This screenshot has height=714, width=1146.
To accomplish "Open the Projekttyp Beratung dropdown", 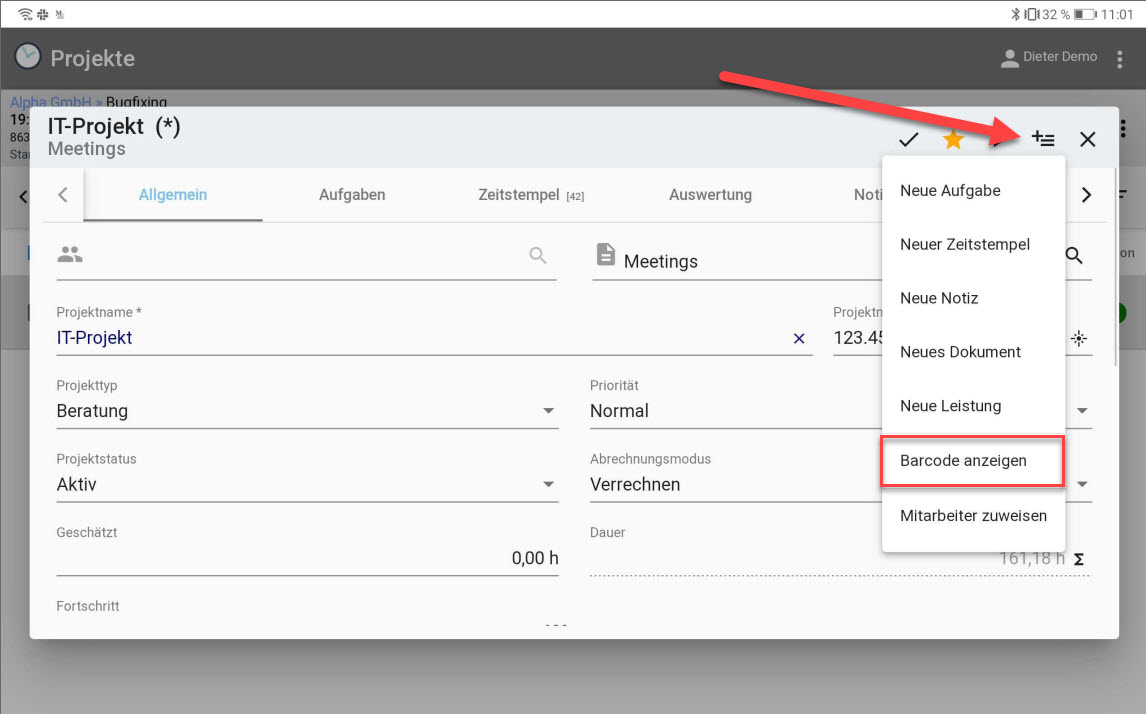I will click(x=307, y=411).
